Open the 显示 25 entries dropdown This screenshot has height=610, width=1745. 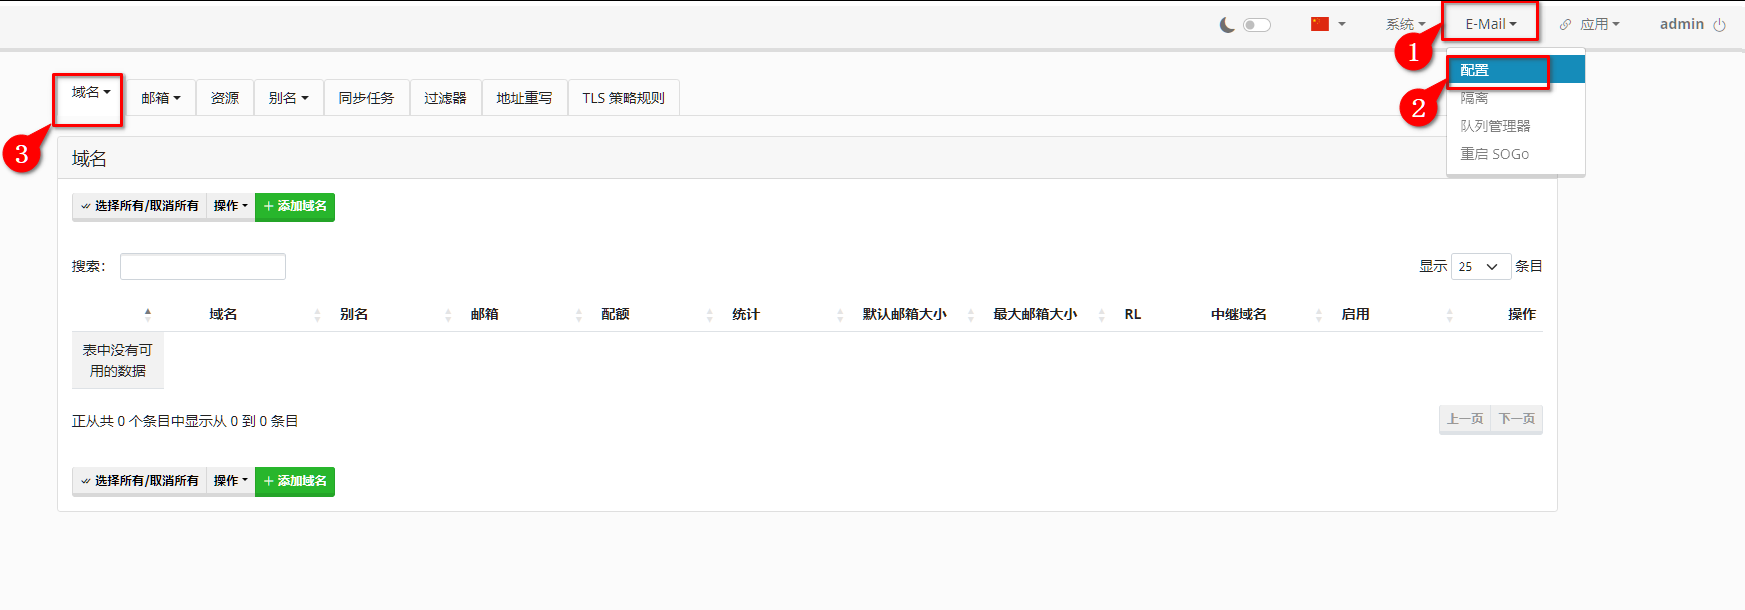[x=1480, y=267]
